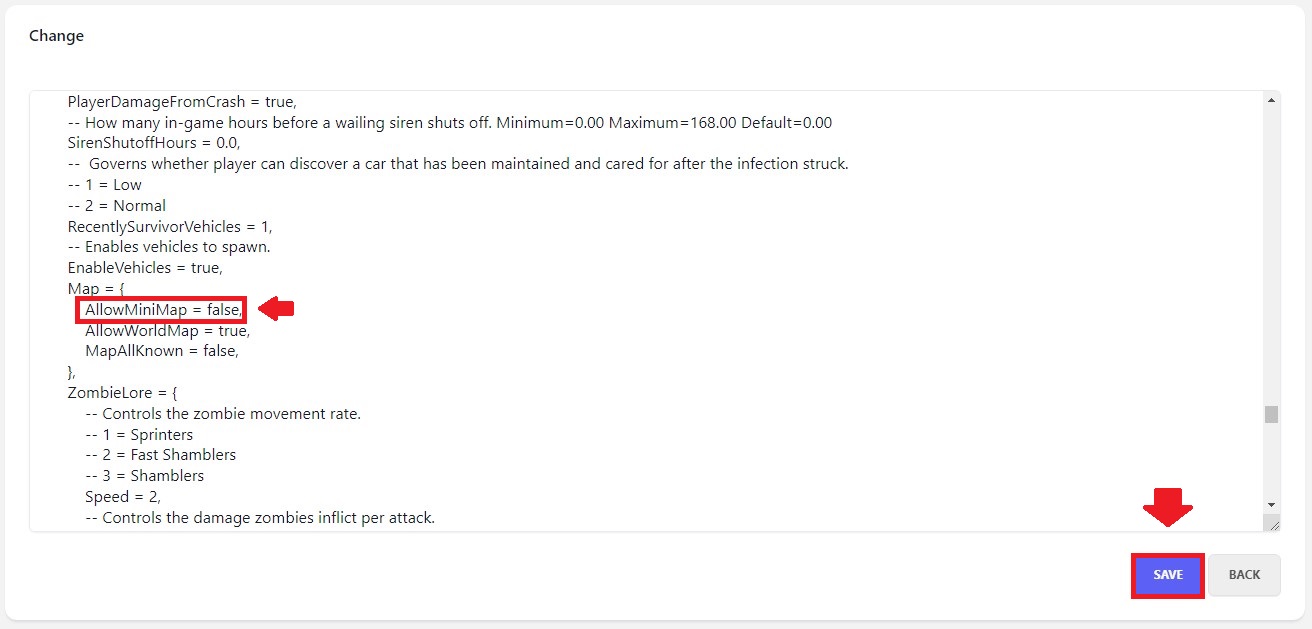Click the Map = { line
The width and height of the screenshot is (1312, 629).
coord(92,288)
